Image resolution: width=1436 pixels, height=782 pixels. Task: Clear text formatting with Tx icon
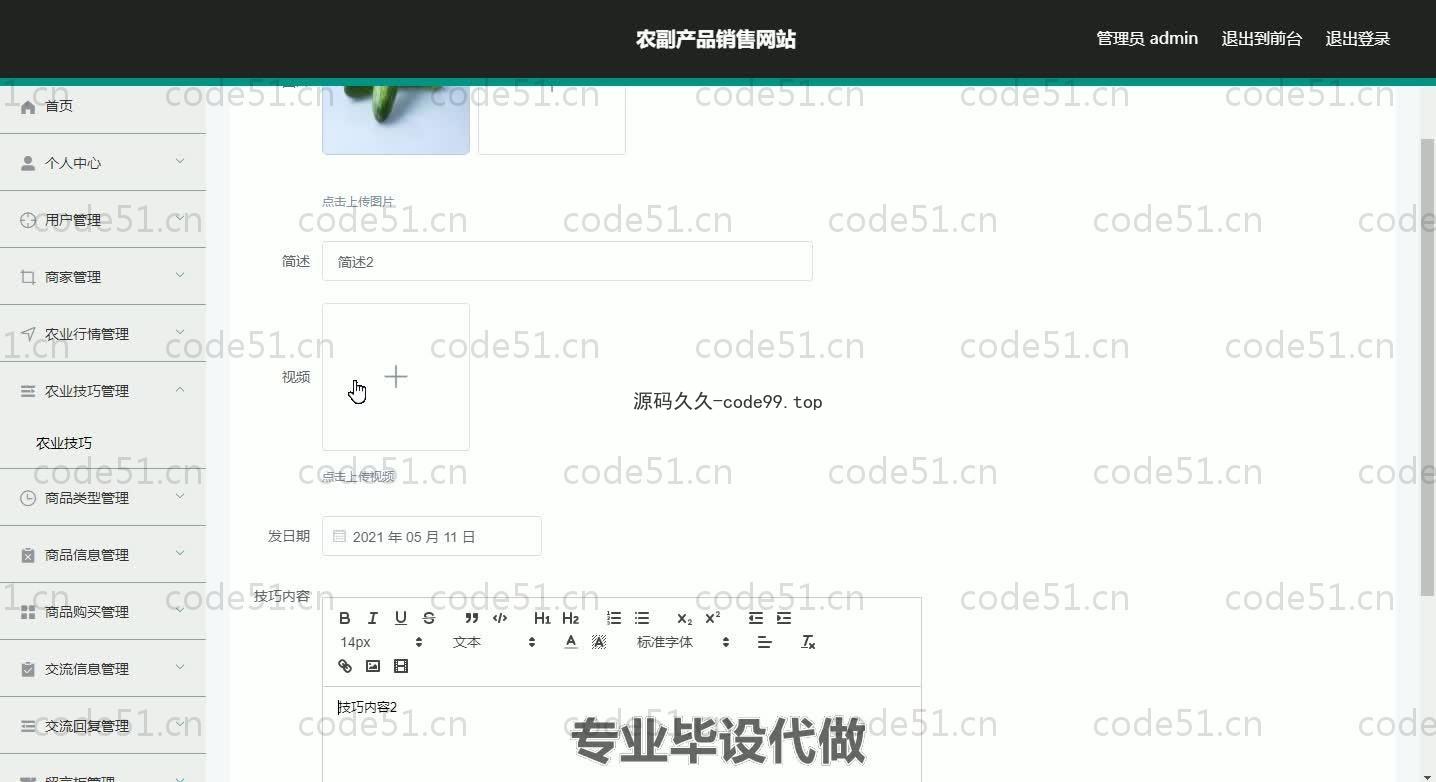pos(808,642)
